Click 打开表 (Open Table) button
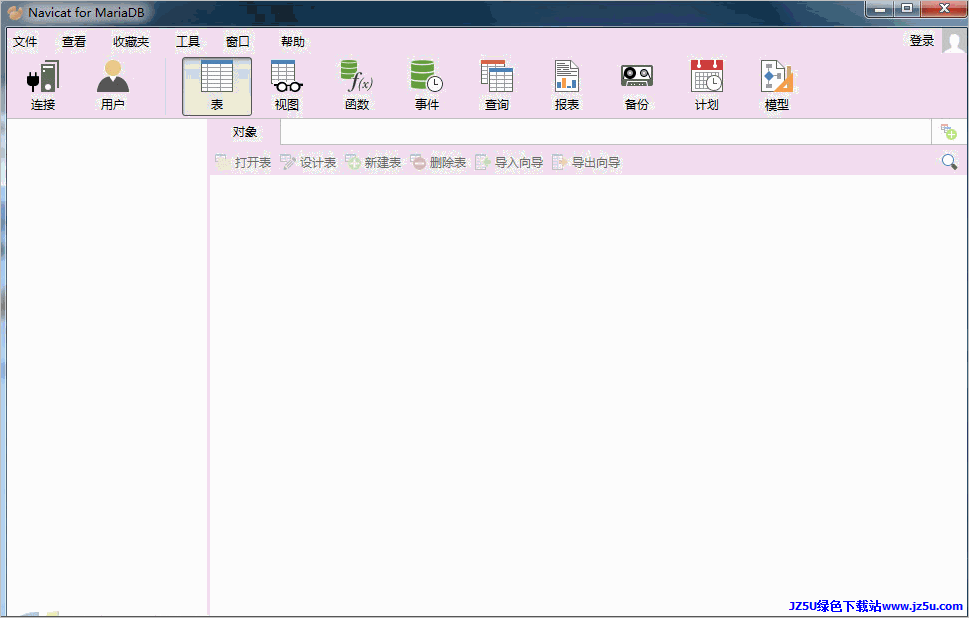 click(243, 163)
